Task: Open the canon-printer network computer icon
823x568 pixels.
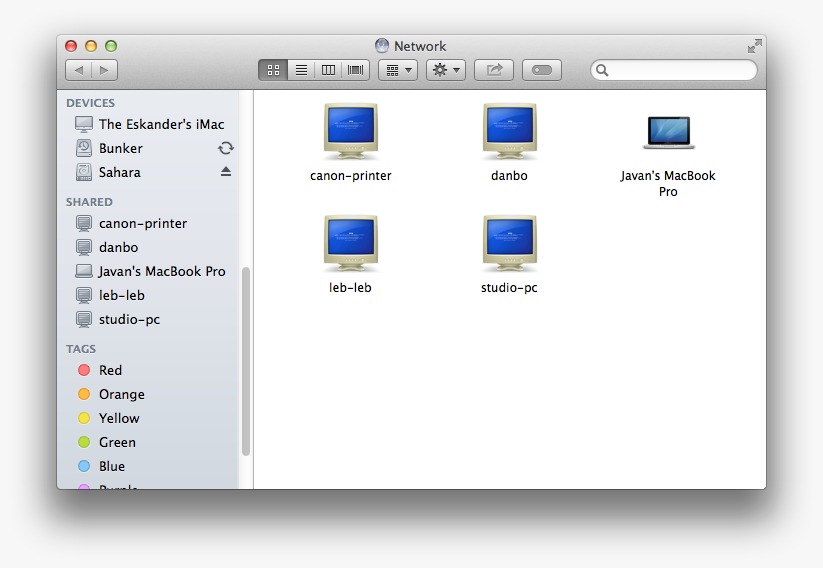Action: pyautogui.click(x=350, y=132)
